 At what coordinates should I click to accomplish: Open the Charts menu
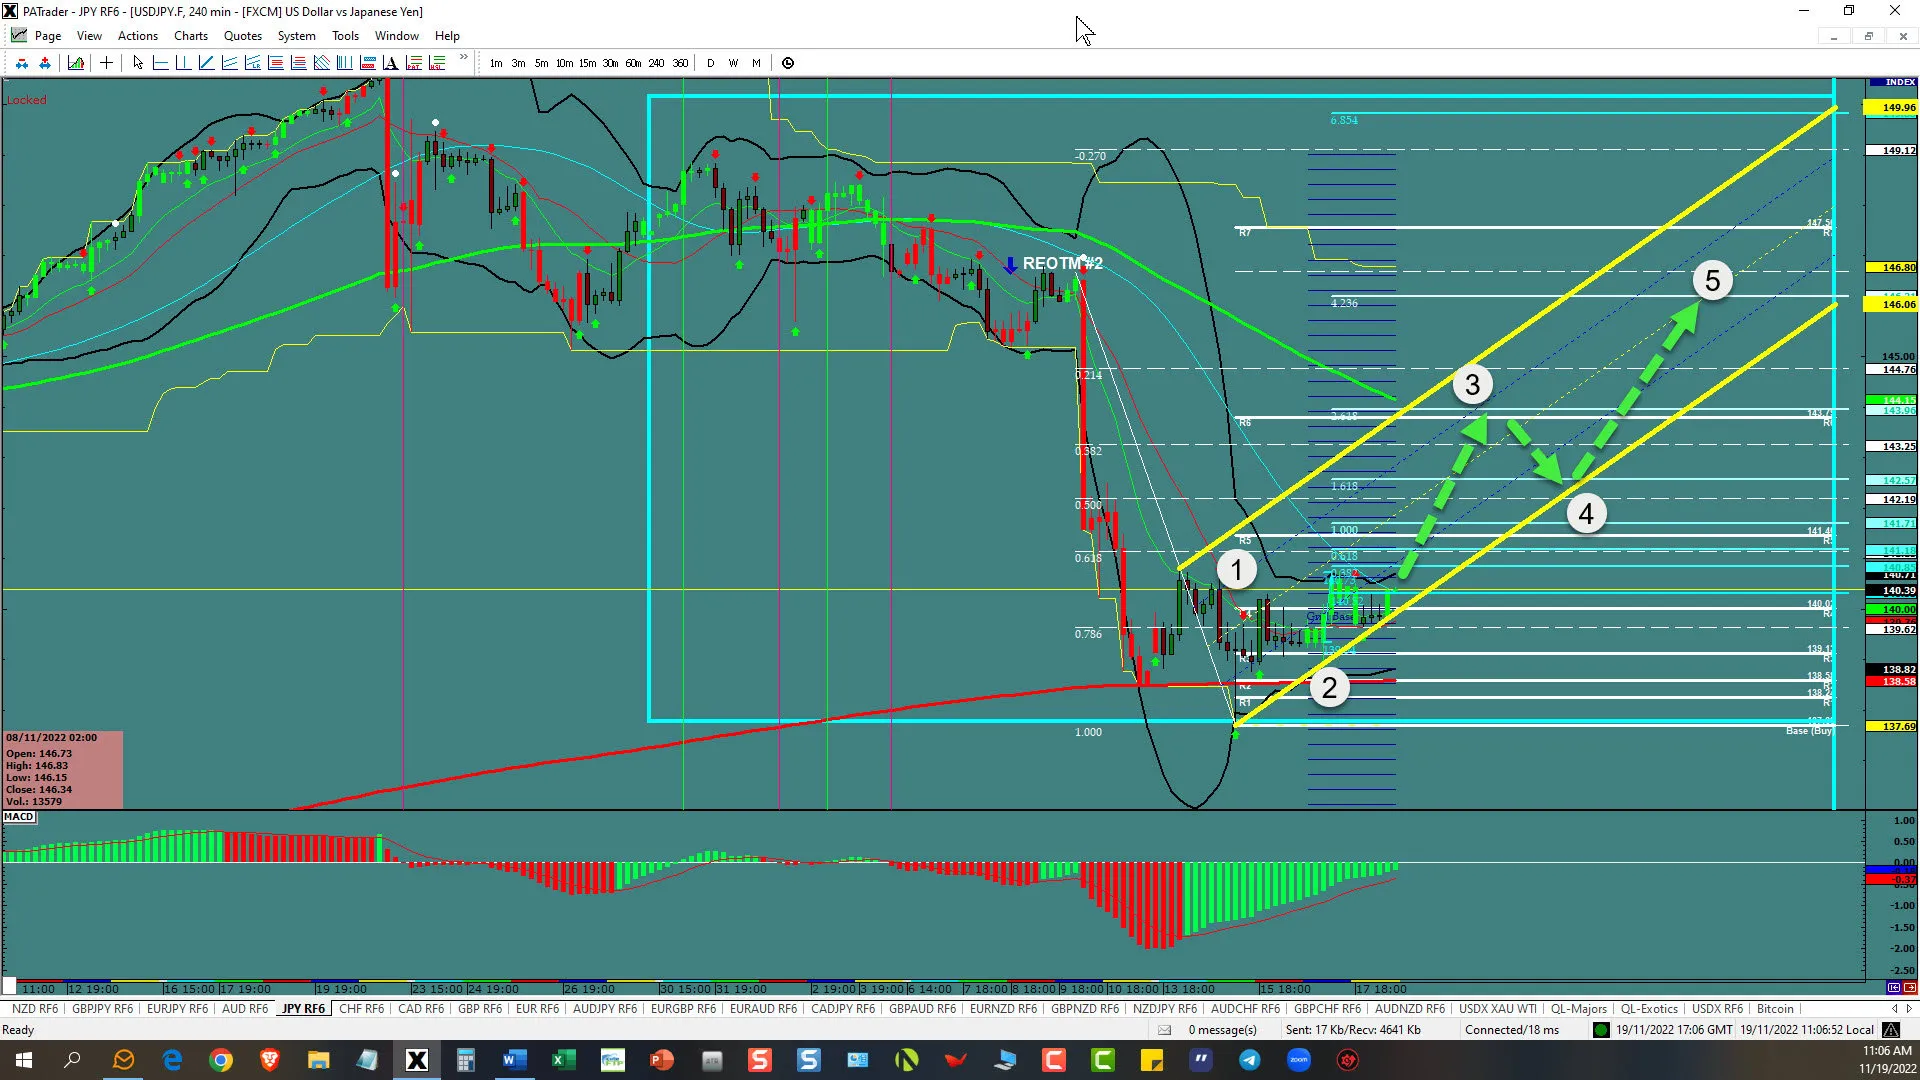click(191, 36)
